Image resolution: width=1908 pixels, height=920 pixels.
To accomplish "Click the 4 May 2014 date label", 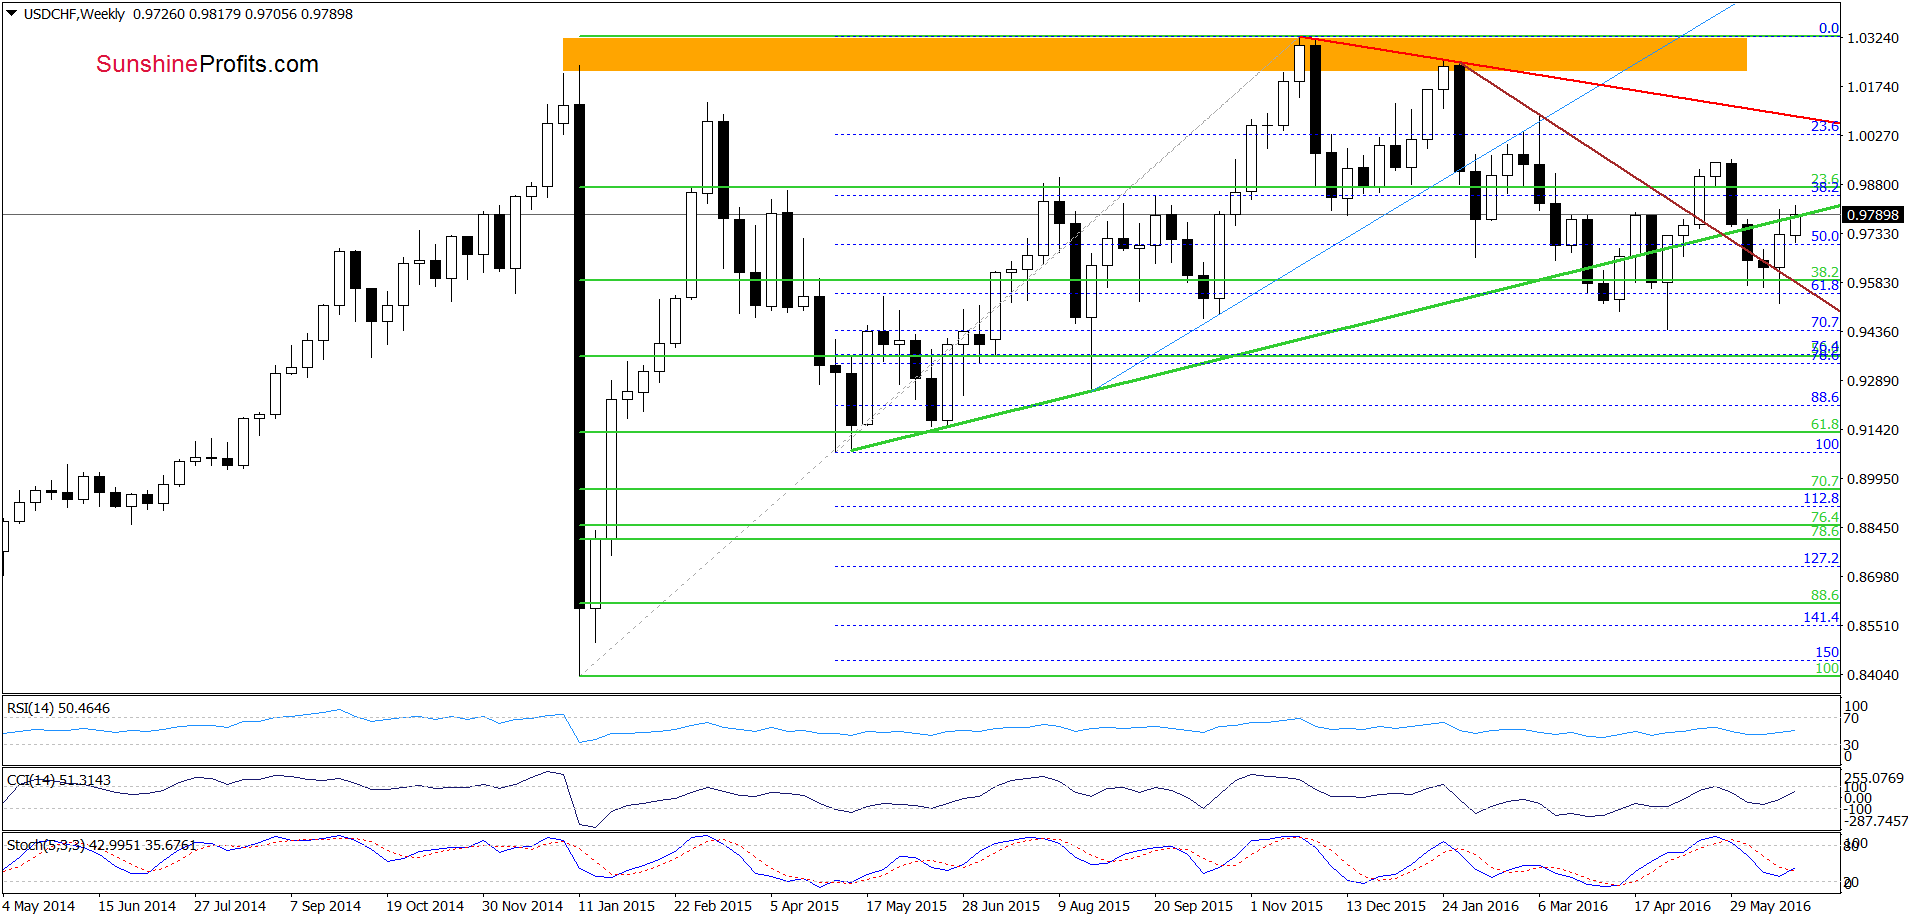I will [x=38, y=906].
